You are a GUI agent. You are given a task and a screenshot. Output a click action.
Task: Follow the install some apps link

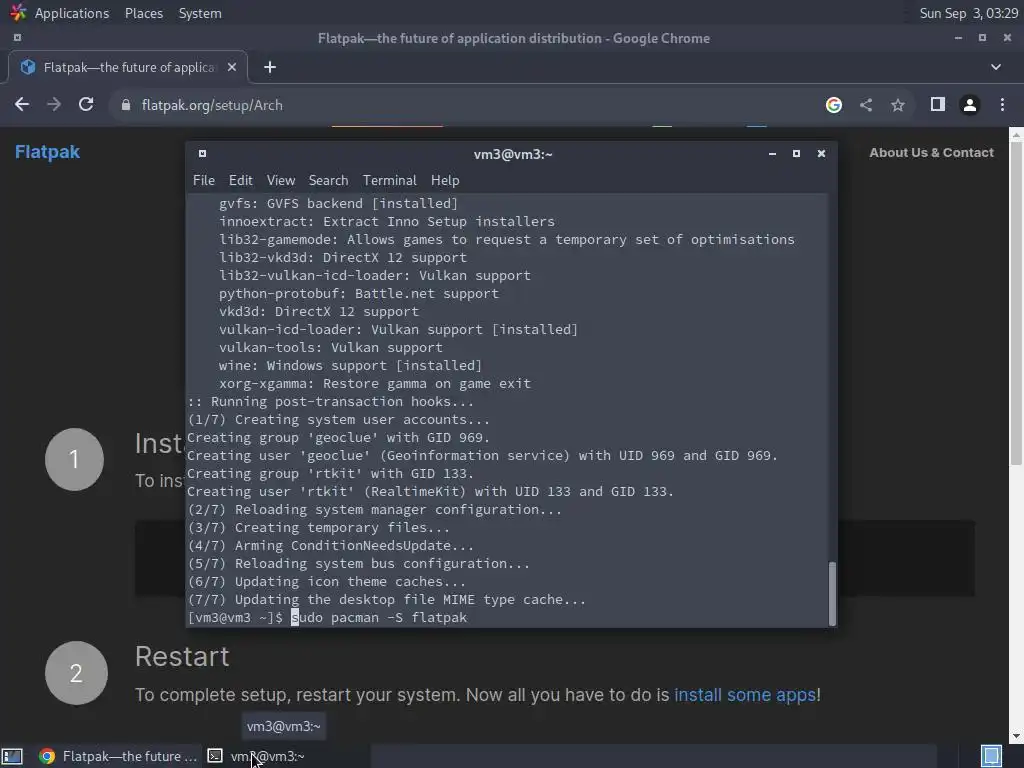(744, 695)
